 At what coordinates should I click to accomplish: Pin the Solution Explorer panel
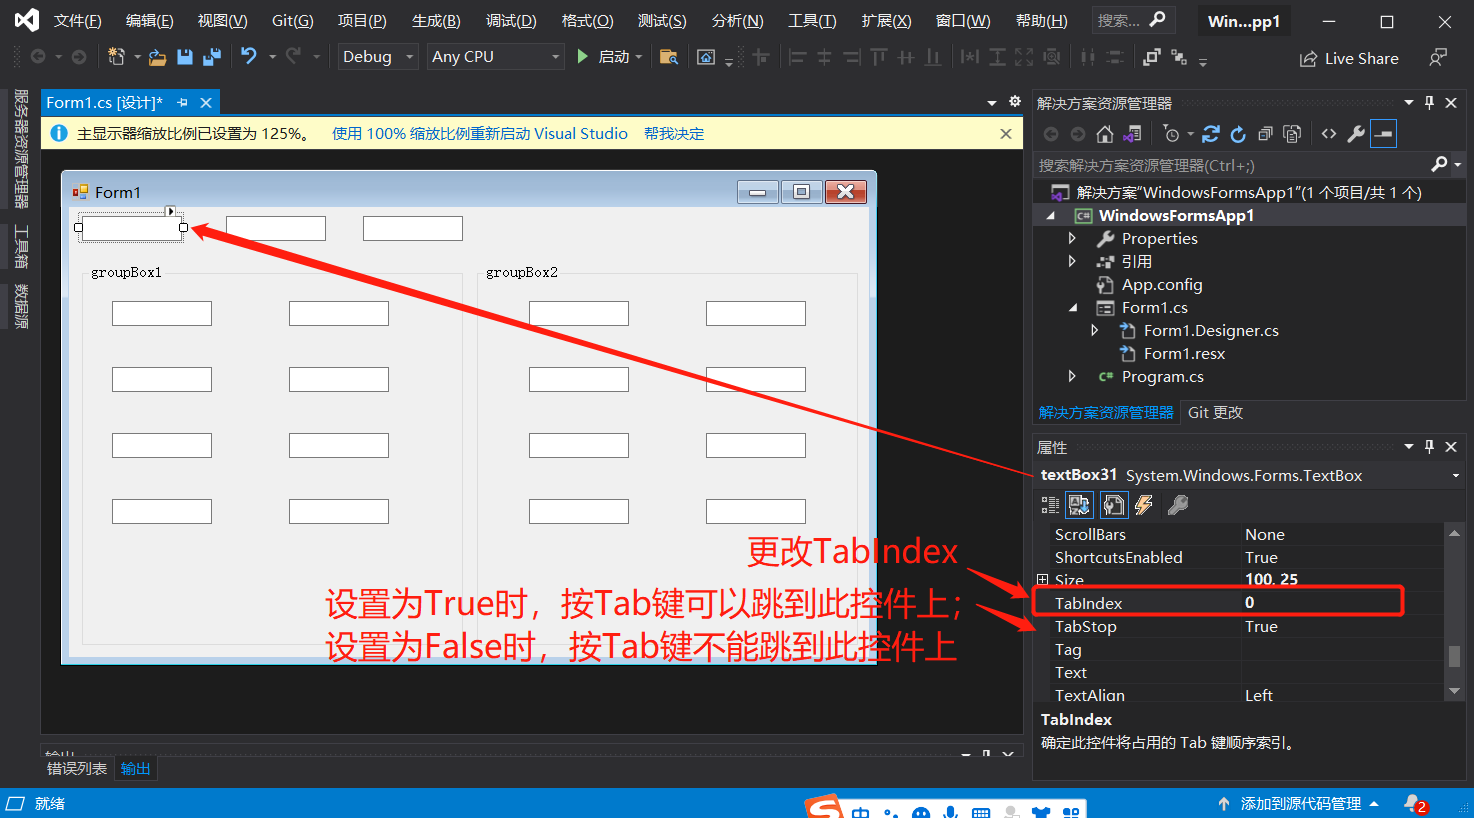tap(1429, 101)
